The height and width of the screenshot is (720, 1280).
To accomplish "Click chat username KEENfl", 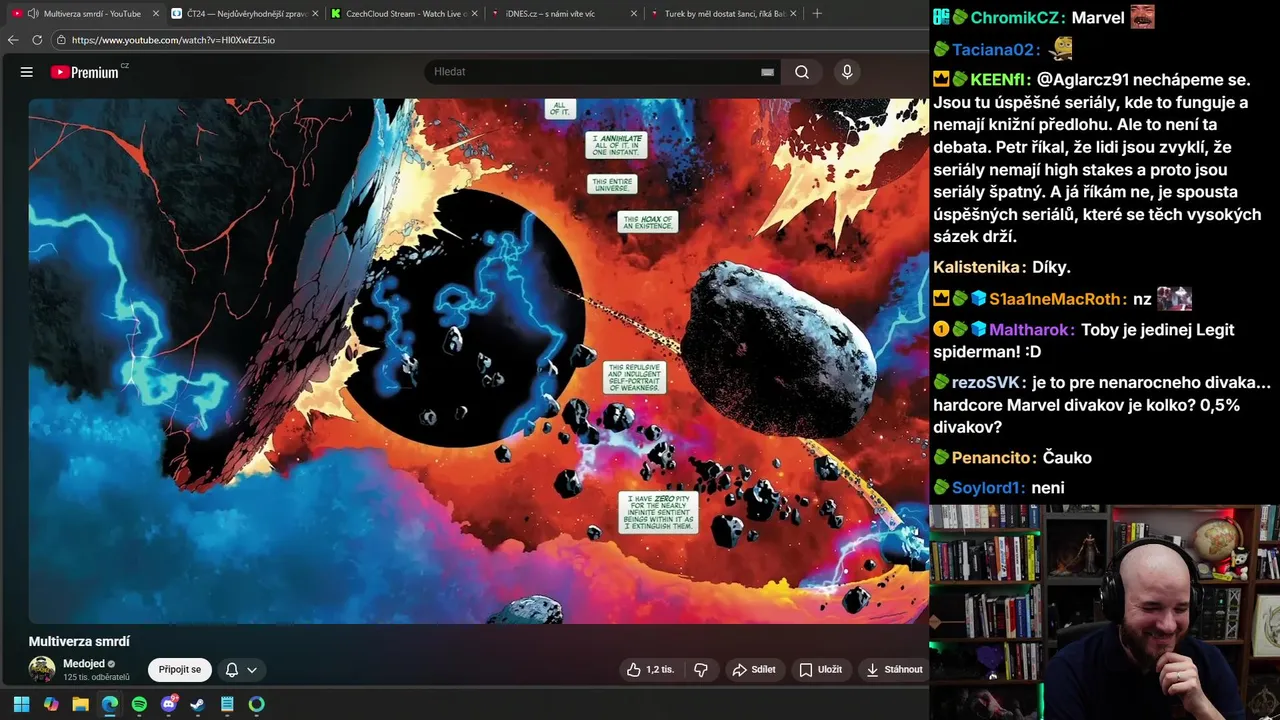I will pyautogui.click(x=1000, y=79).
